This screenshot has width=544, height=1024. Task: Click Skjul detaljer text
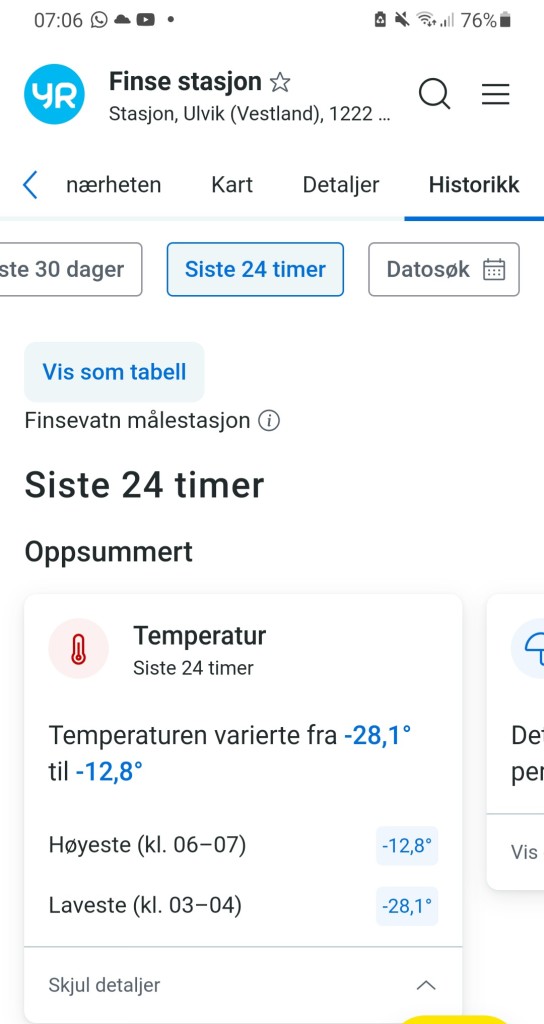coord(104,985)
